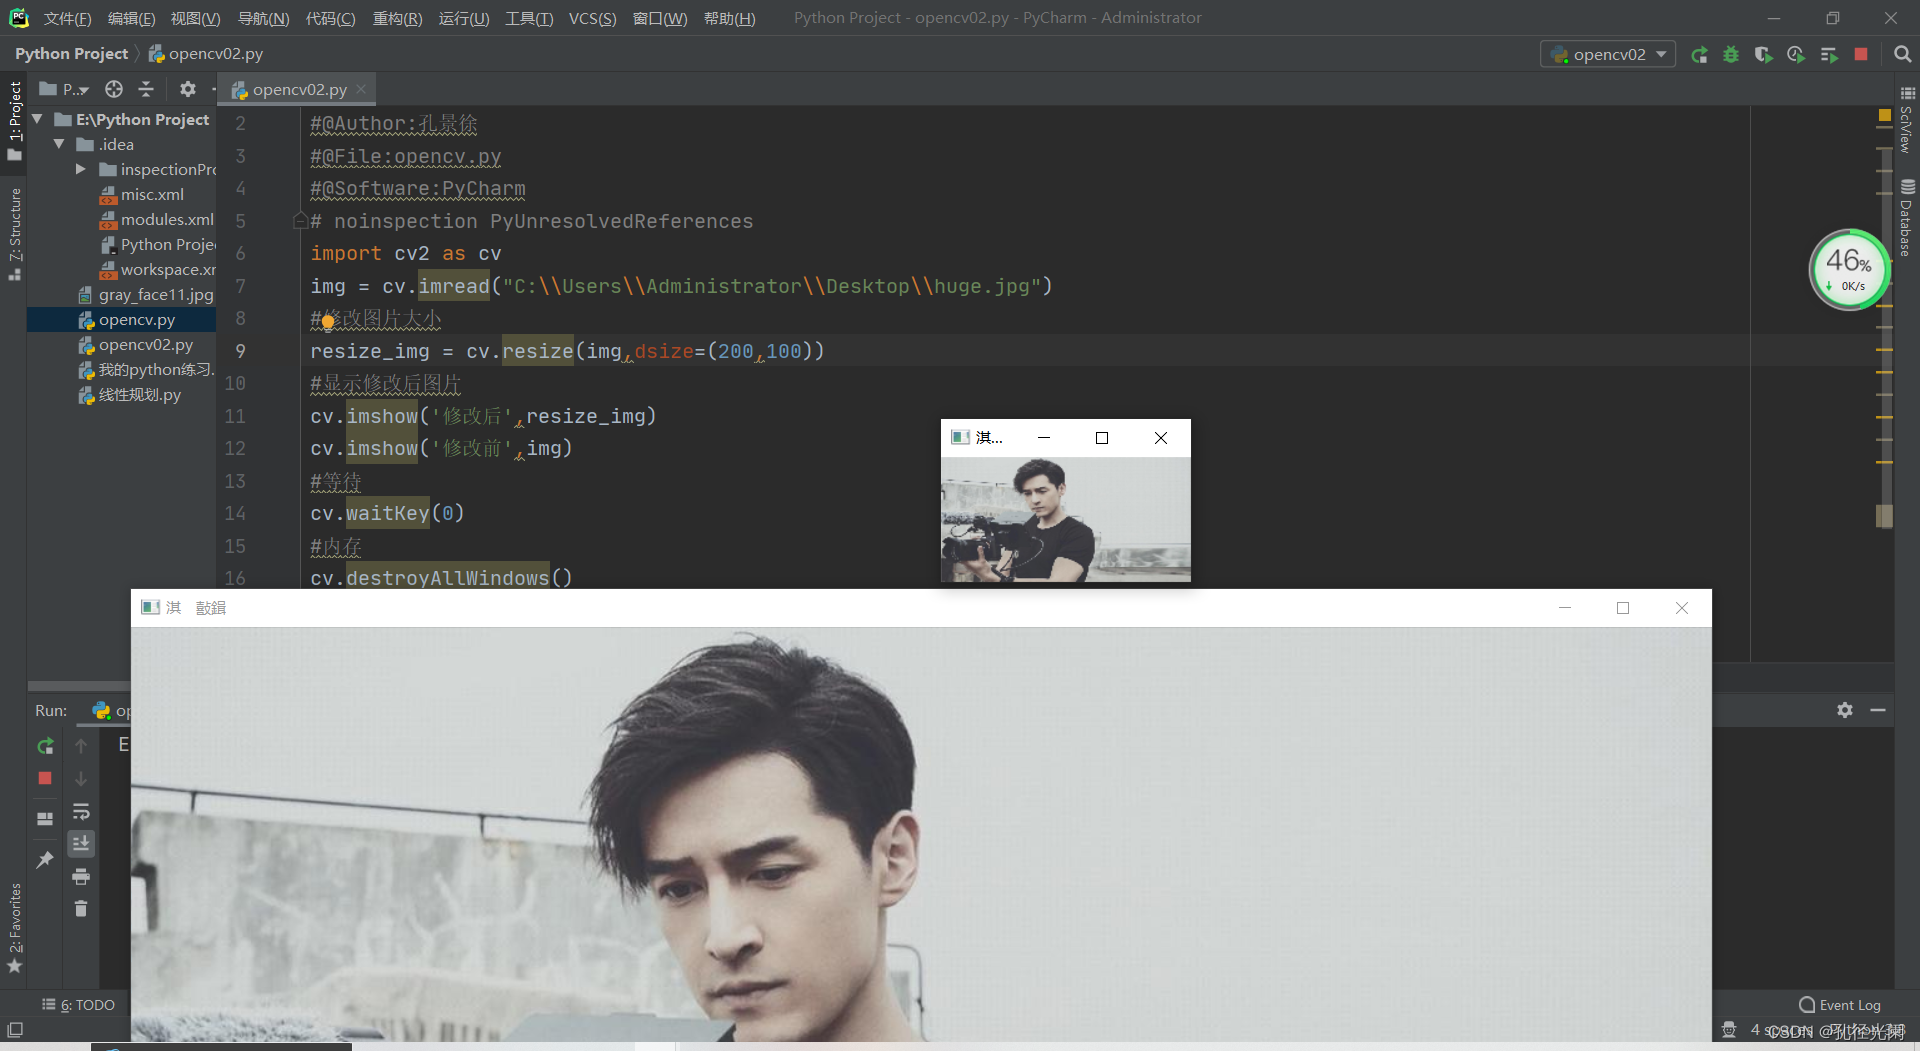Viewport: 1920px width, 1051px height.
Task: Toggle tool window quick access icon bottom-left
Action: coord(15,1029)
